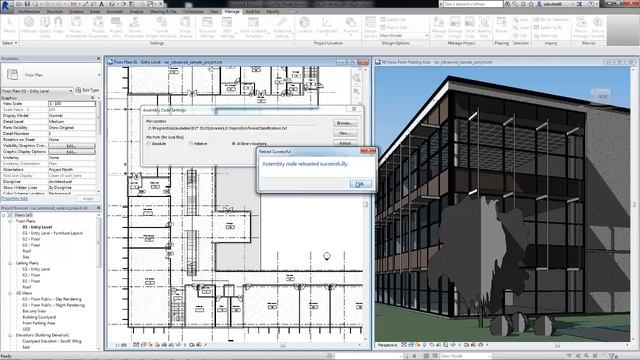Open Object Styles settings

(45, 27)
